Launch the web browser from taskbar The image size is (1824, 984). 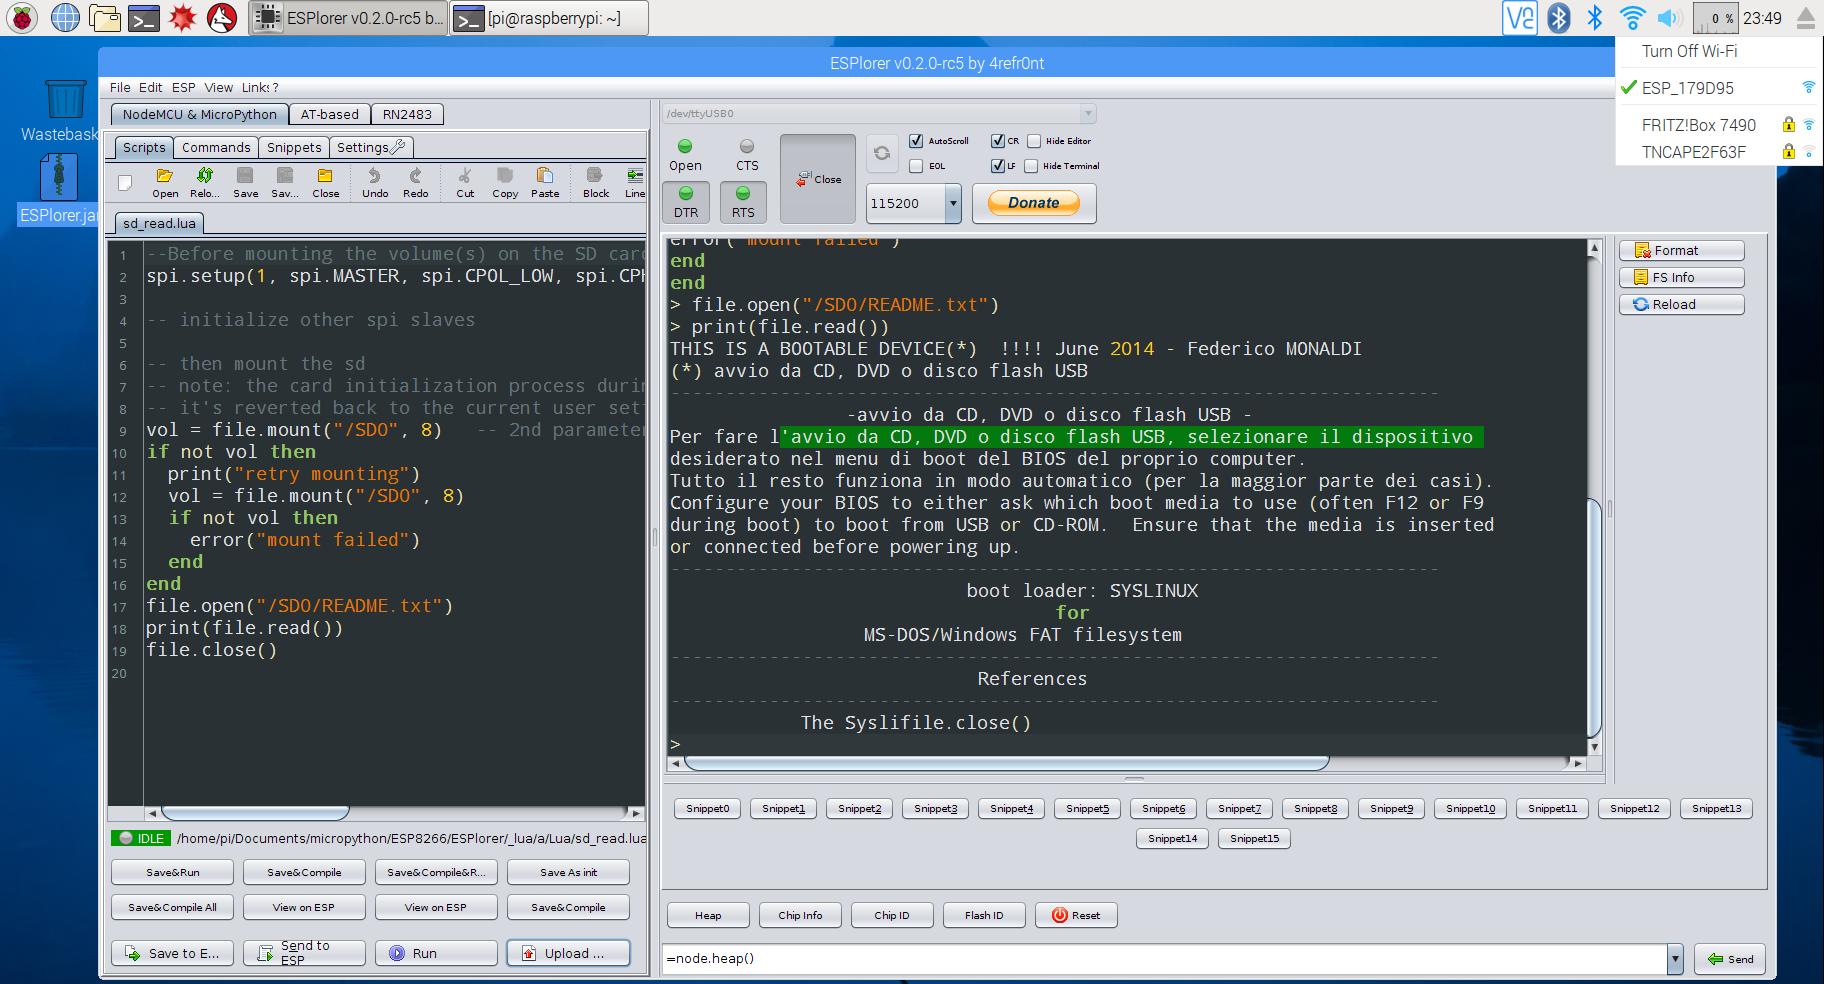65,17
